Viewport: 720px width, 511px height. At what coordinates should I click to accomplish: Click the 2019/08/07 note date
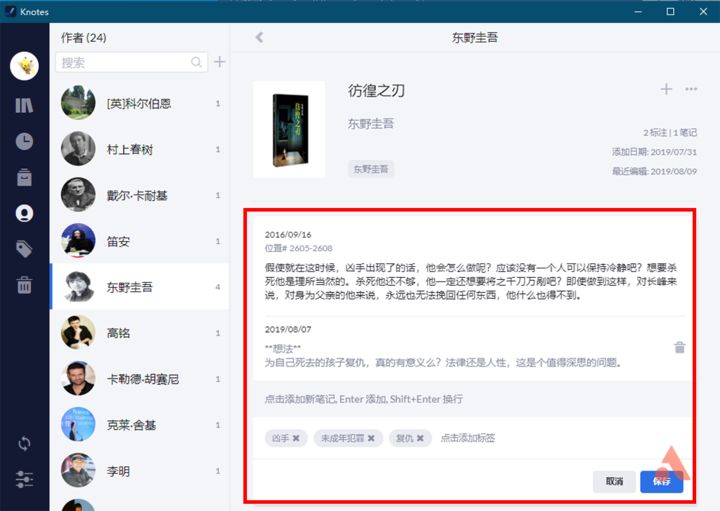(x=288, y=329)
